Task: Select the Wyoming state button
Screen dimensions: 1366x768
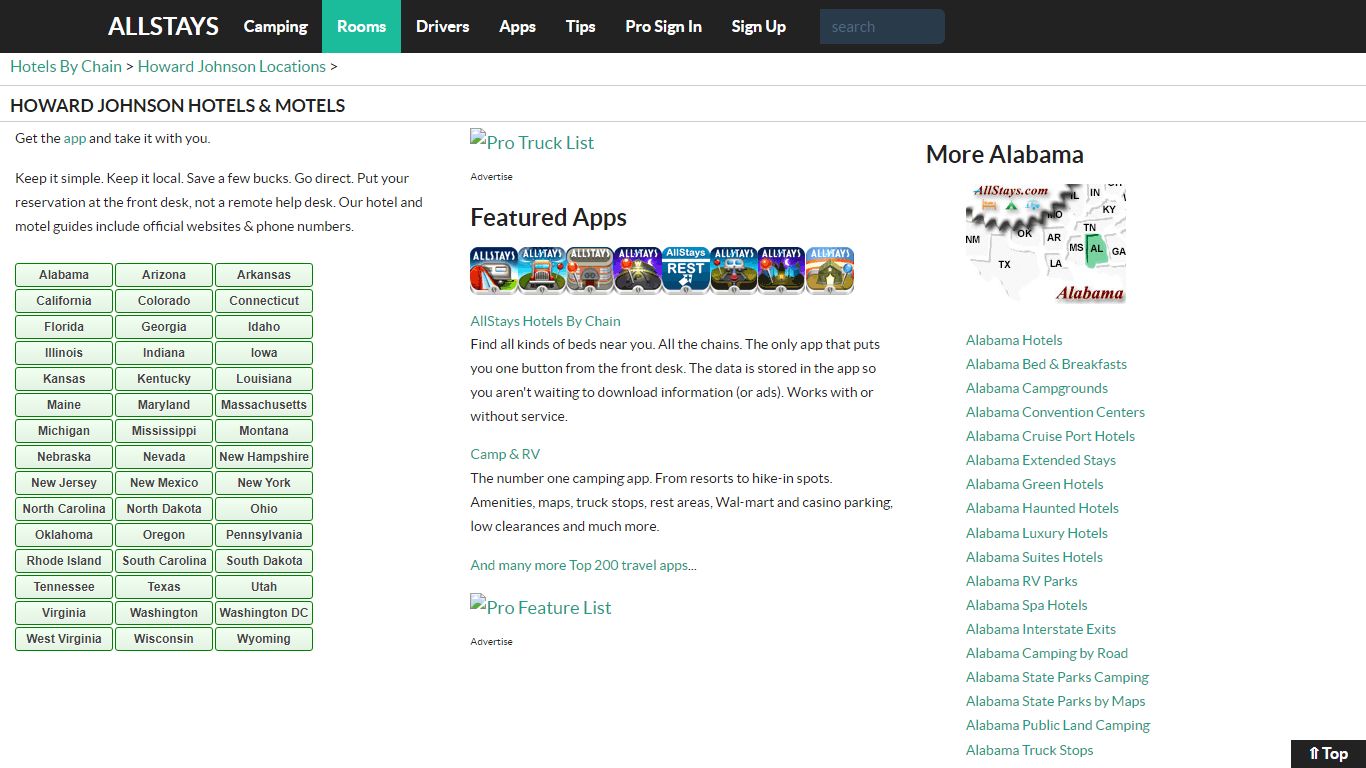Action: [x=264, y=639]
